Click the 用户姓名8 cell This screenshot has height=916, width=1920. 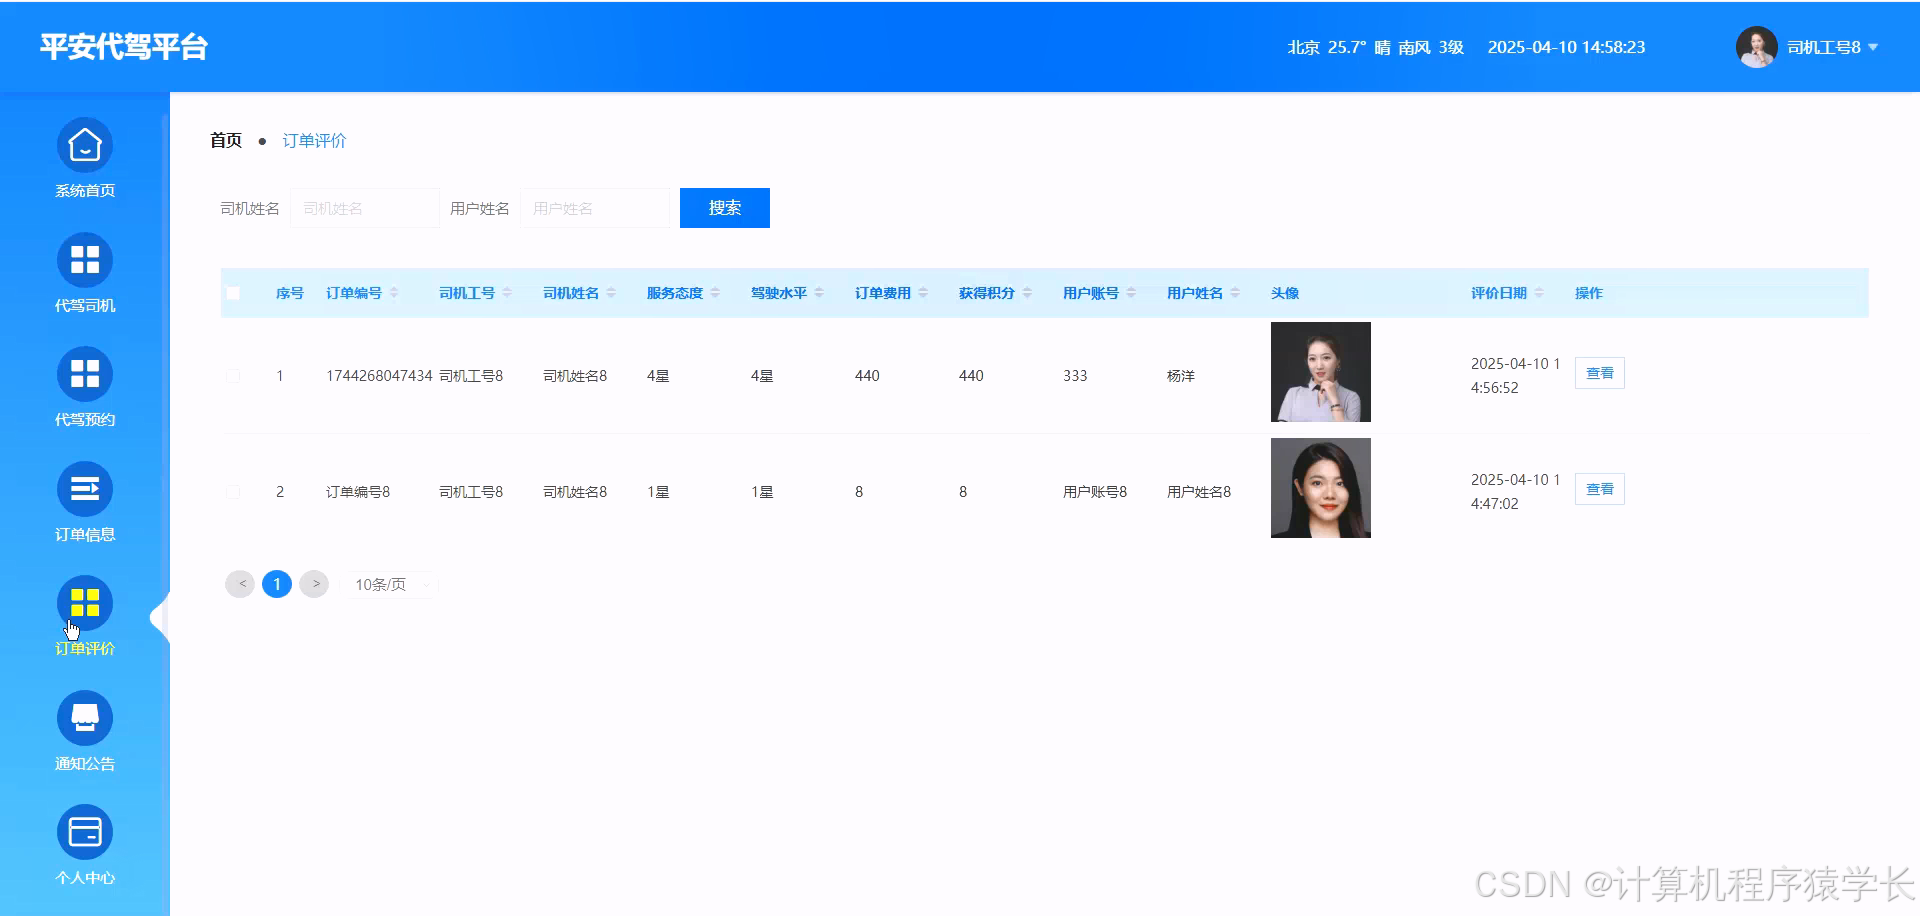point(1199,492)
